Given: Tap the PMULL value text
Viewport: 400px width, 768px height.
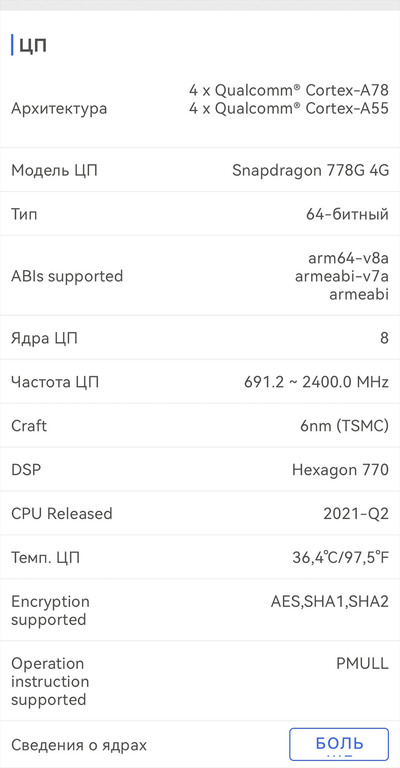Looking at the screenshot, I should click(x=362, y=664).
